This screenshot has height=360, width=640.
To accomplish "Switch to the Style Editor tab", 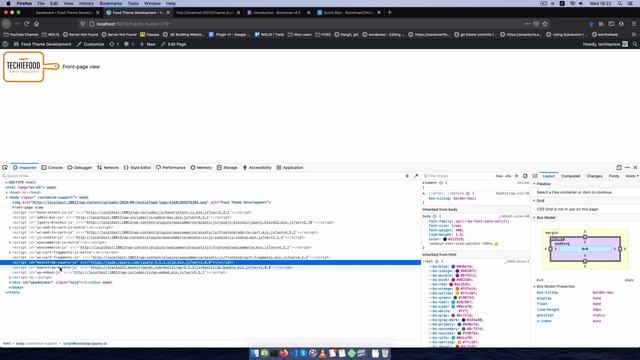I will pos(138,168).
